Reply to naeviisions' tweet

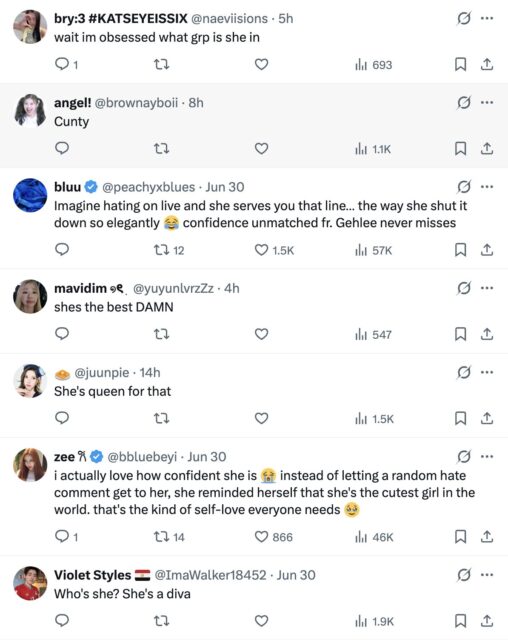(66, 64)
